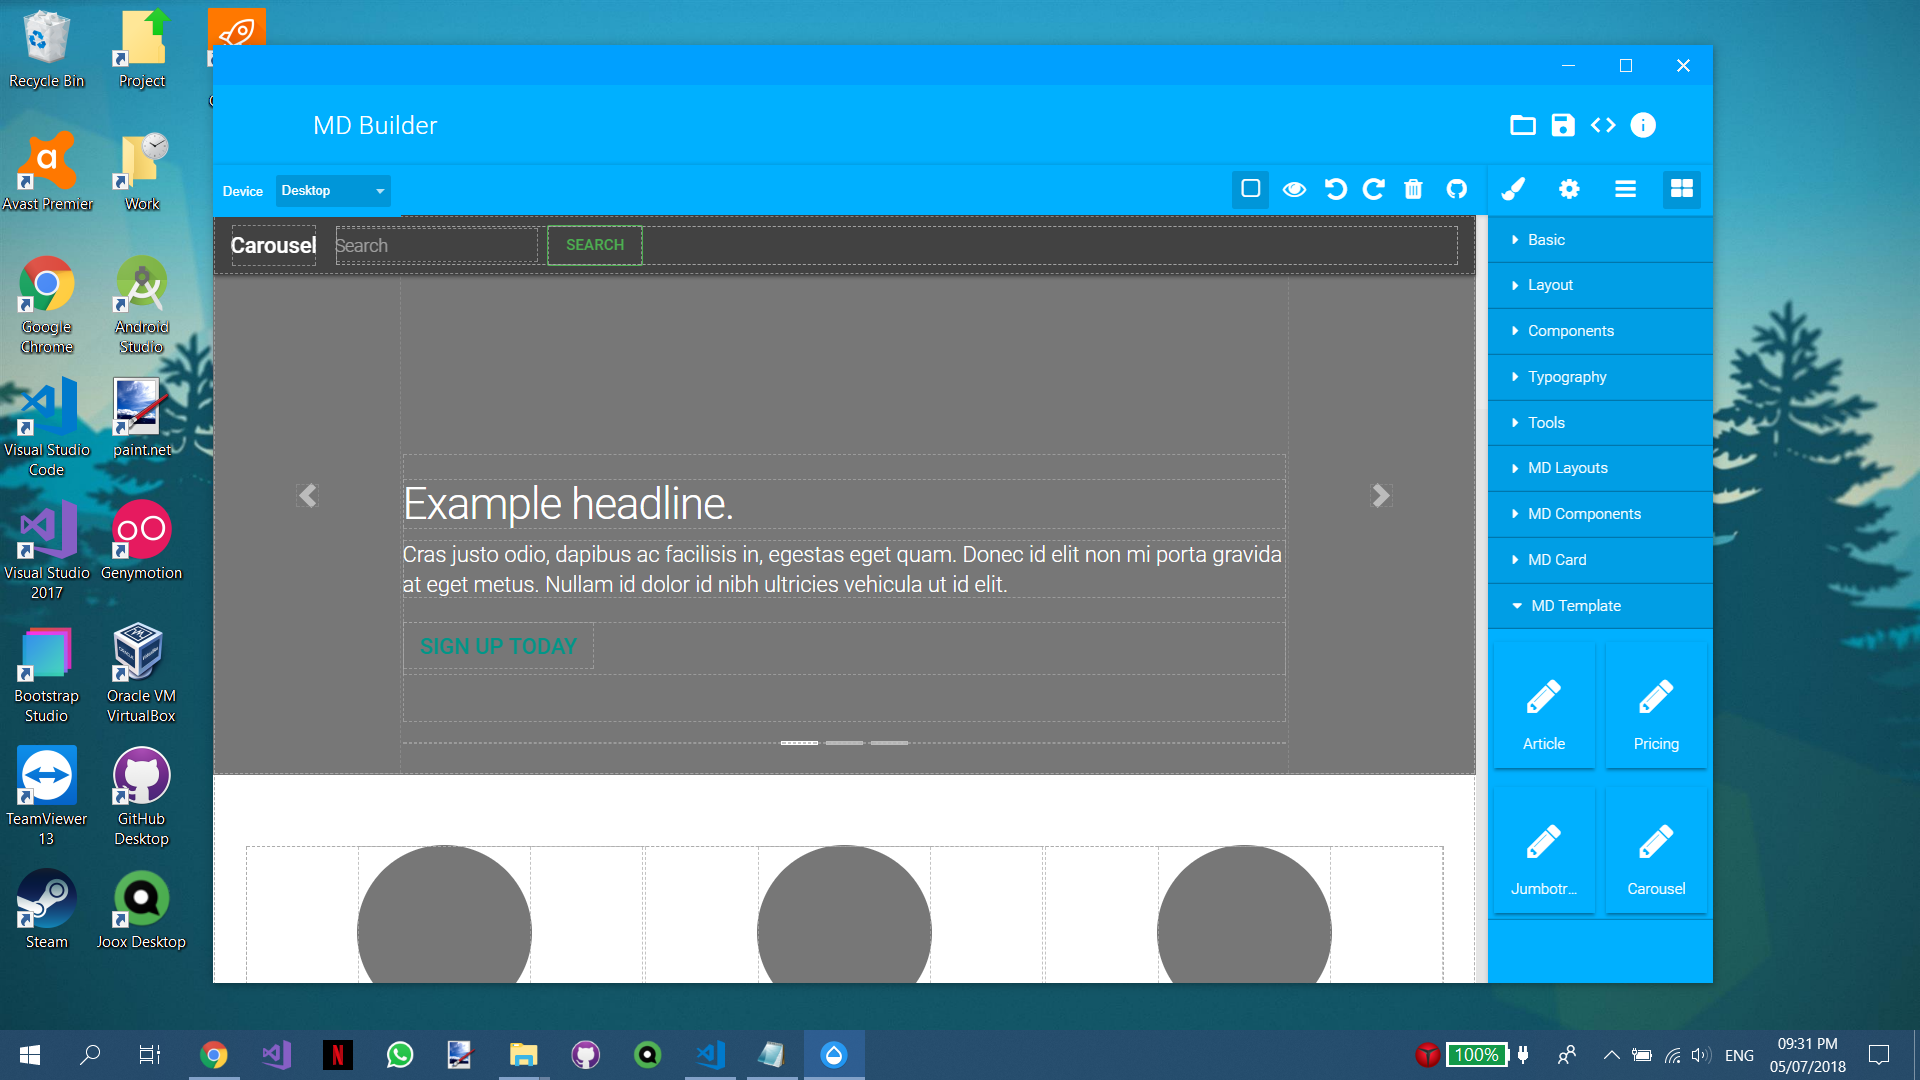This screenshot has width=1920, height=1080.
Task: Open the GitHub icon in toolbar
Action: (1457, 189)
